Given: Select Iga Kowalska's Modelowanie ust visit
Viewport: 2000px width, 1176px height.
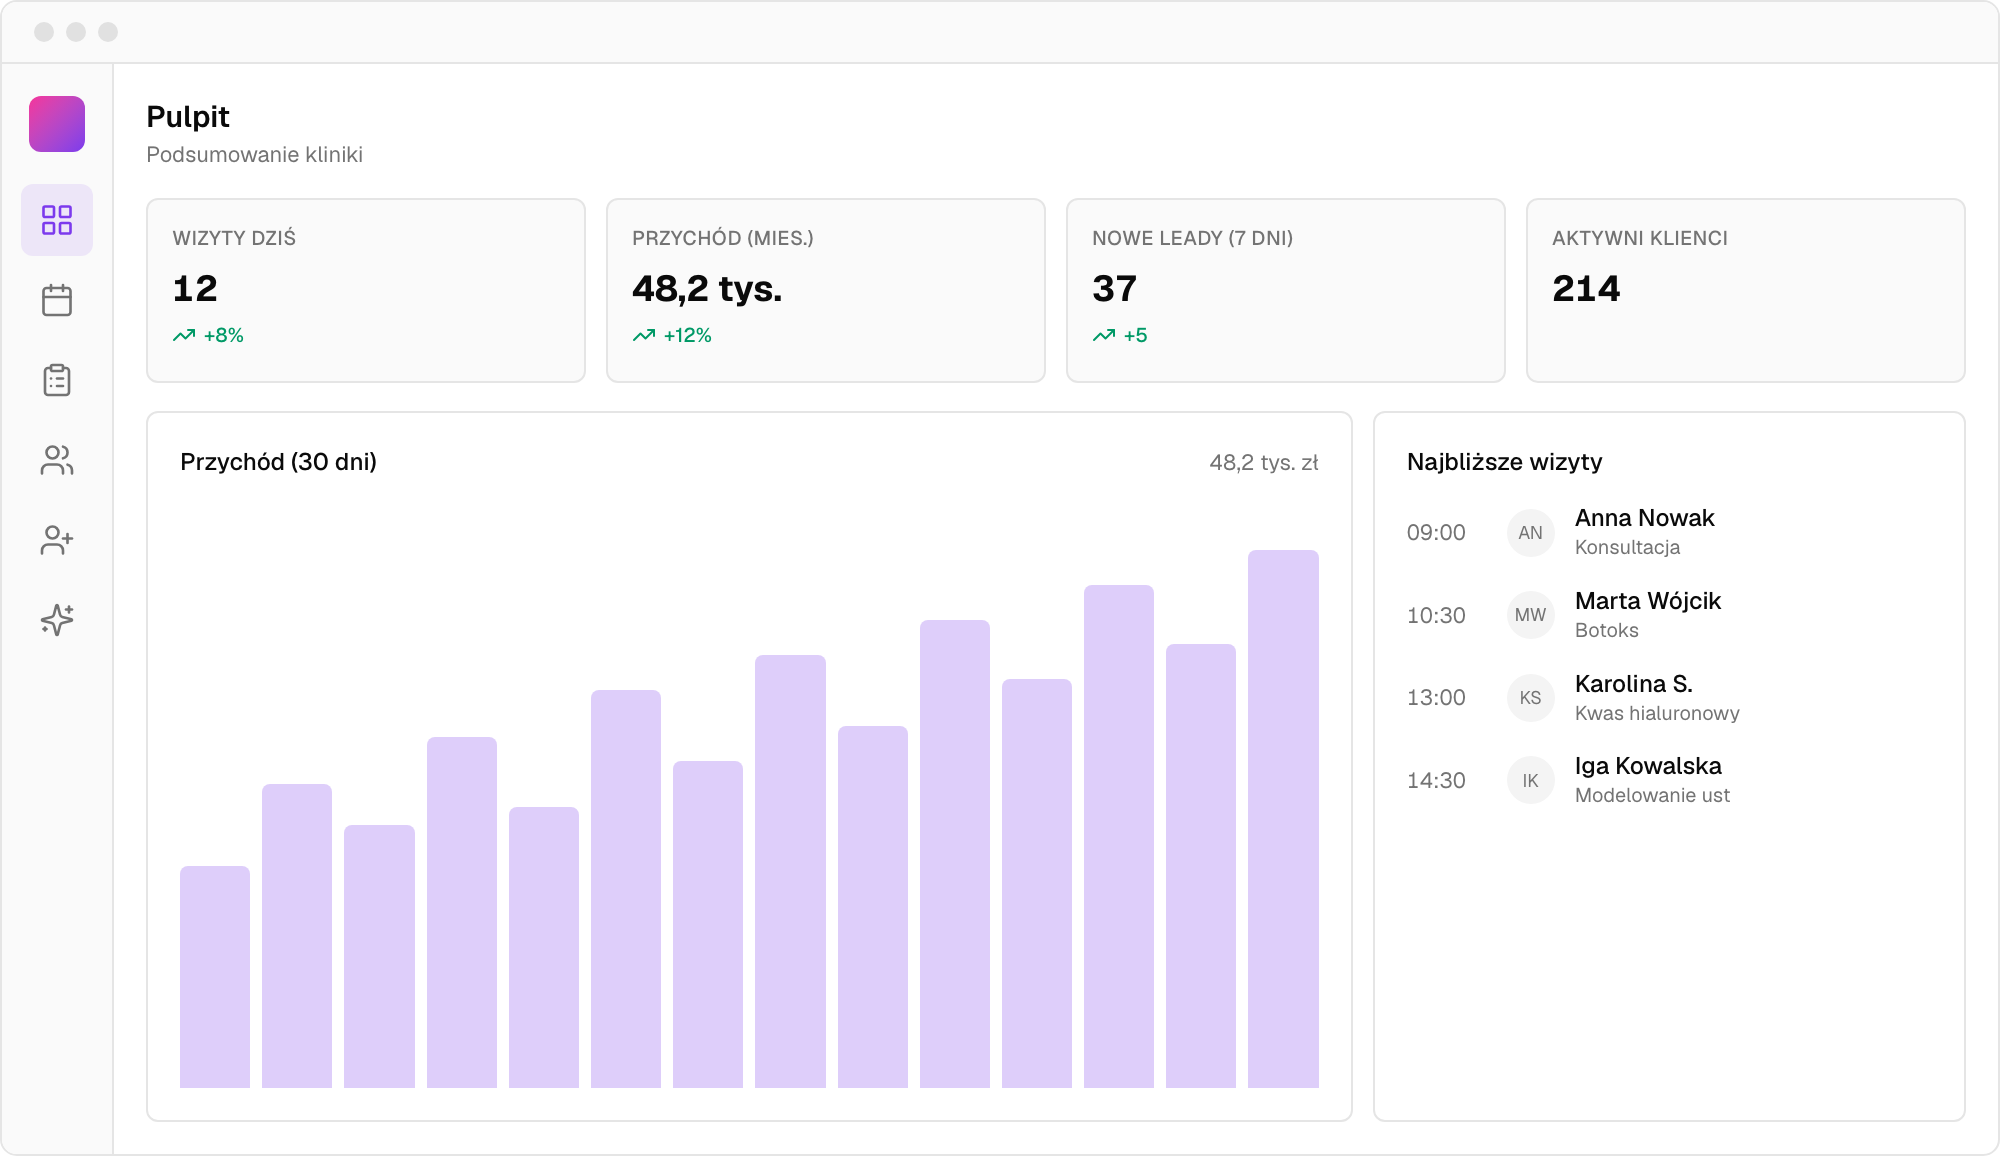Looking at the screenshot, I should pos(1669,781).
